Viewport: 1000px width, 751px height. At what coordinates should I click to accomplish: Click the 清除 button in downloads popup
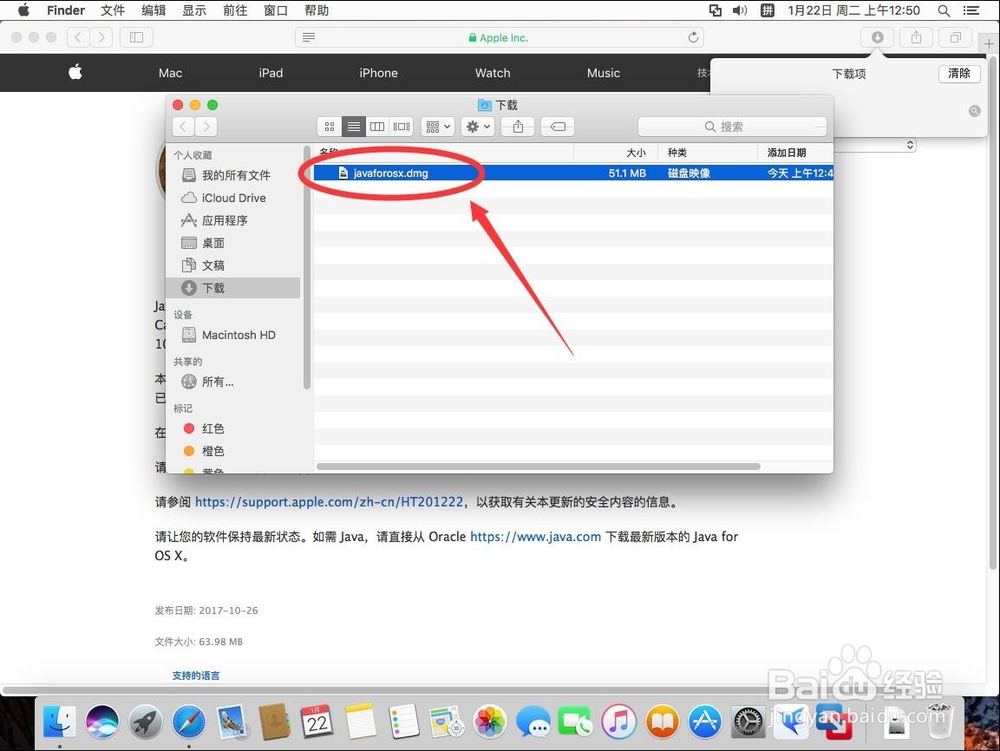pyautogui.click(x=958, y=72)
